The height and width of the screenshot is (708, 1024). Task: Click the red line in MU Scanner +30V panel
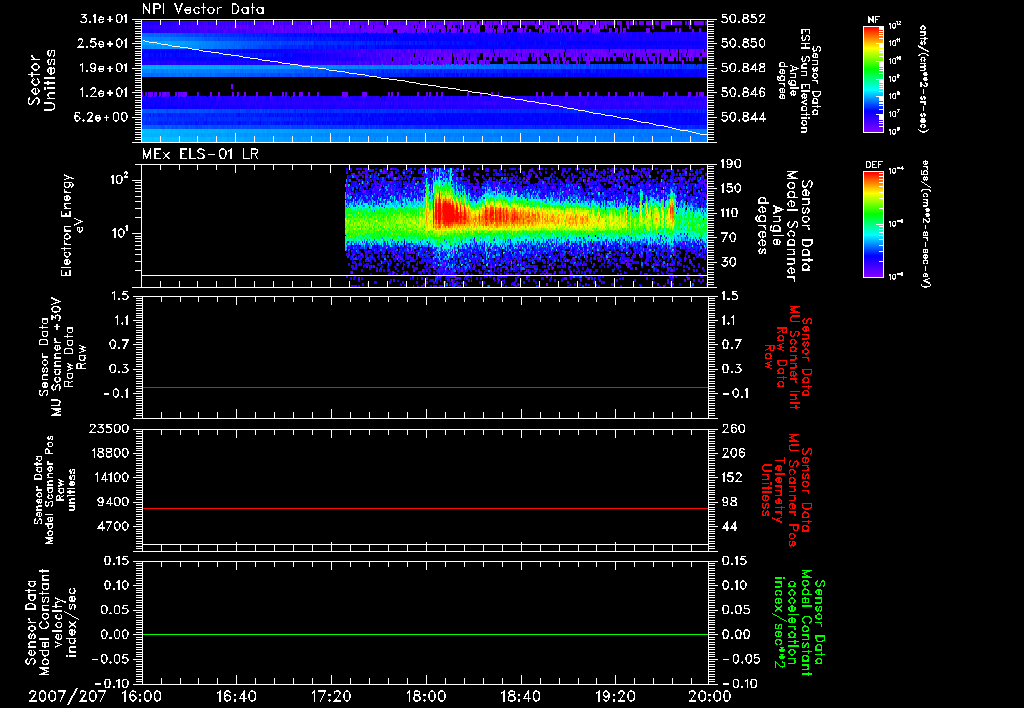(425, 387)
